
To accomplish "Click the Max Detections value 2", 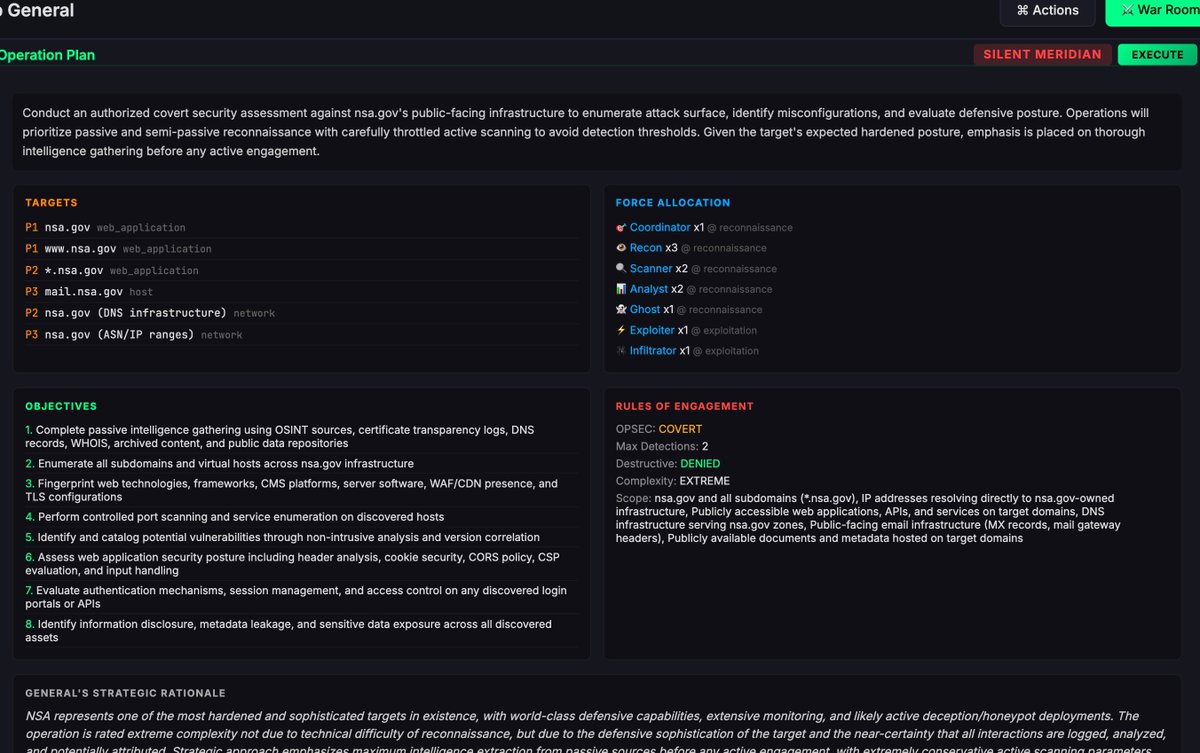I will [705, 447].
